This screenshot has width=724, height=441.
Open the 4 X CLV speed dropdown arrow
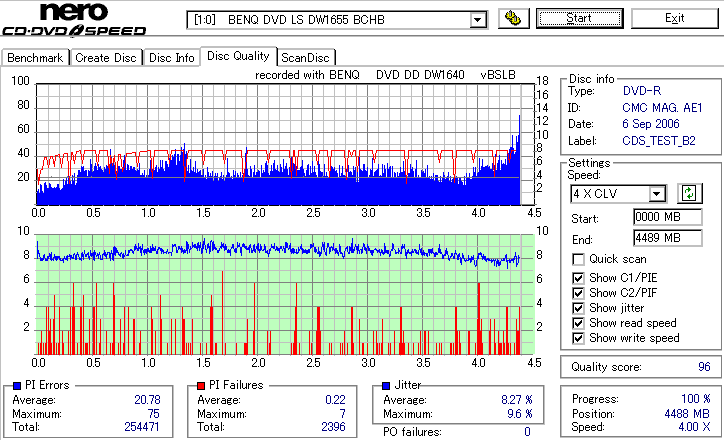656,194
